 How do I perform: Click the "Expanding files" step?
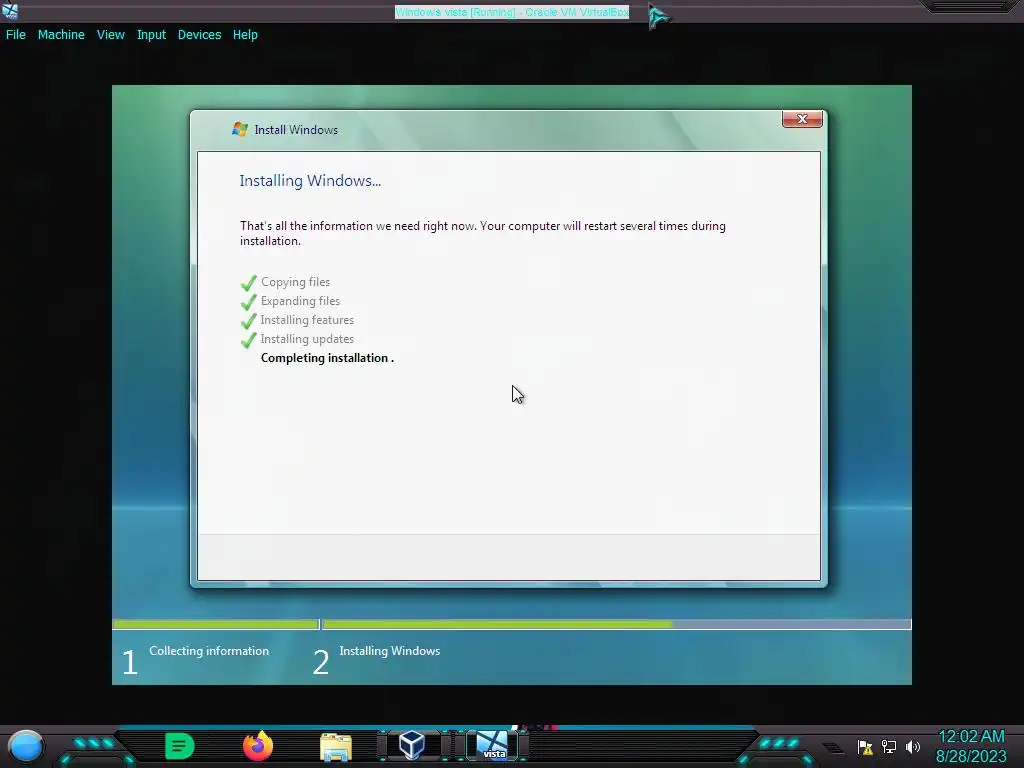coord(300,301)
